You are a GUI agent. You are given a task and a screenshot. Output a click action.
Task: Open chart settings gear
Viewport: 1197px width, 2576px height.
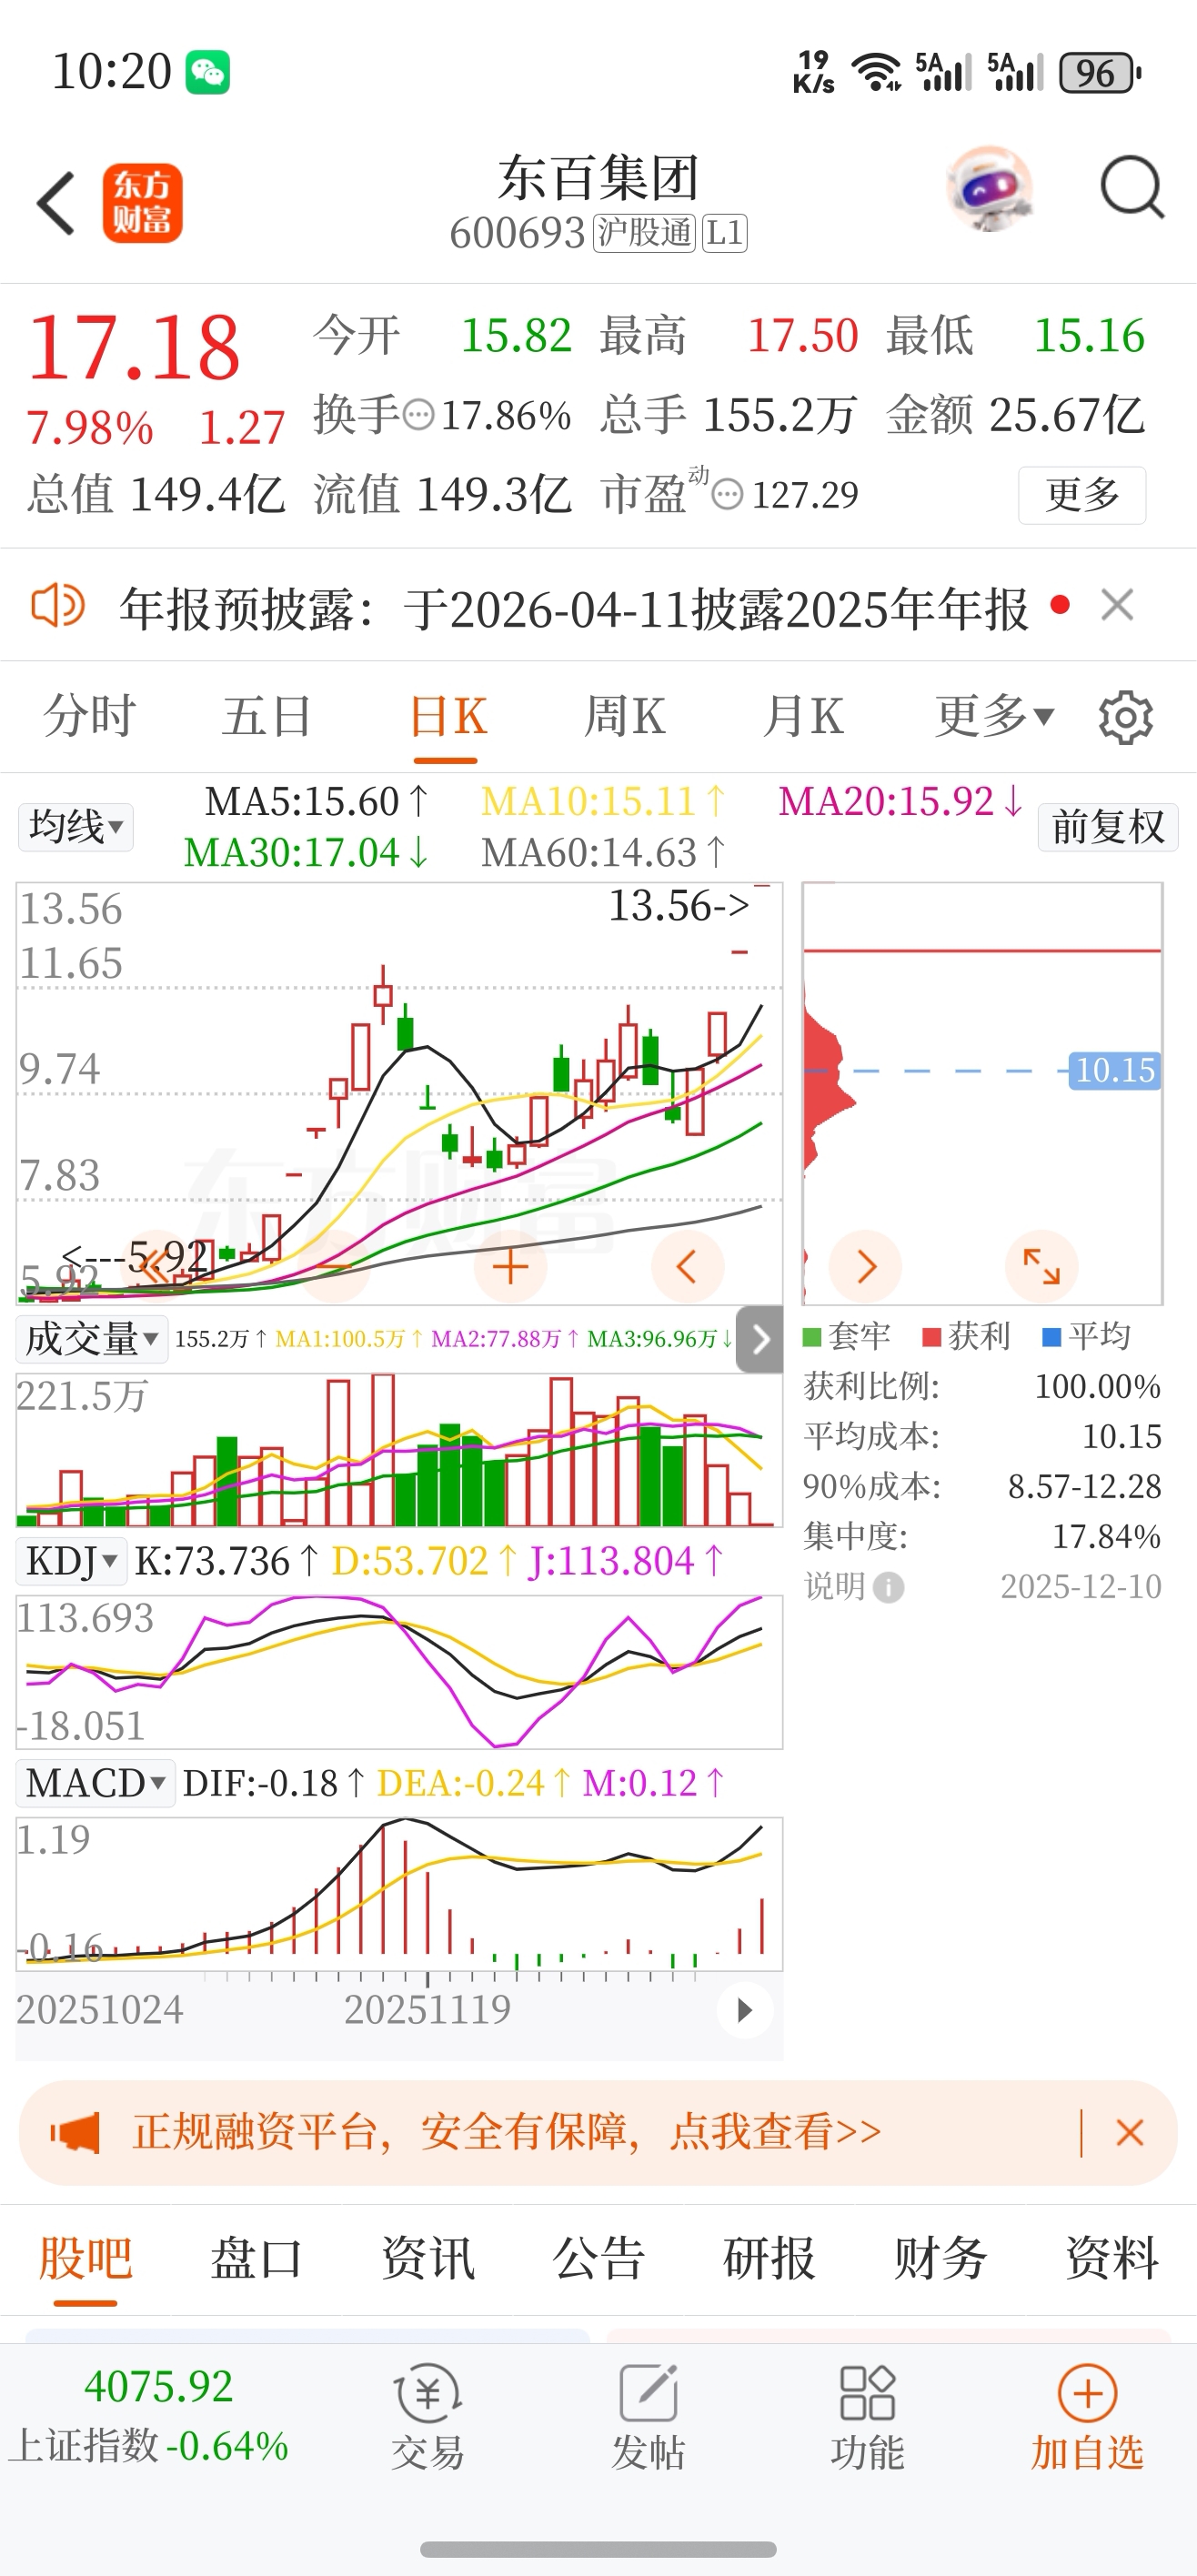coord(1125,717)
